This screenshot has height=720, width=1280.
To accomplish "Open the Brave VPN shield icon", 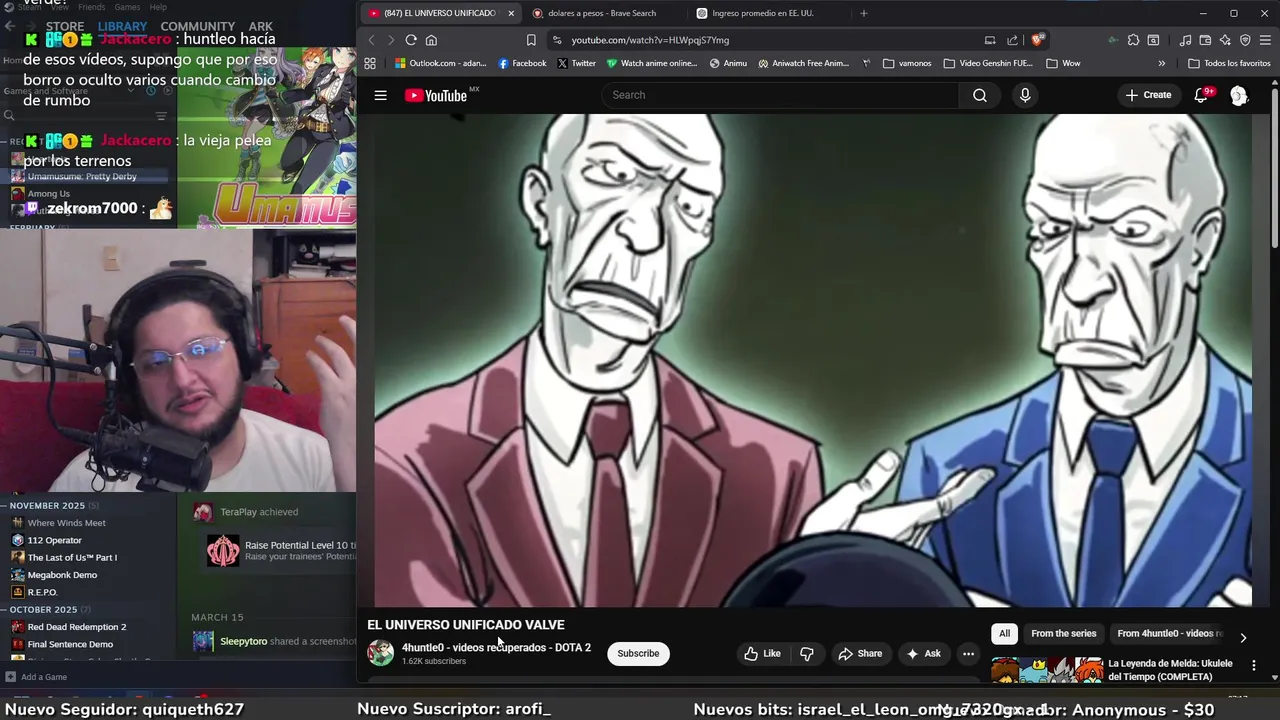I will point(1245,40).
